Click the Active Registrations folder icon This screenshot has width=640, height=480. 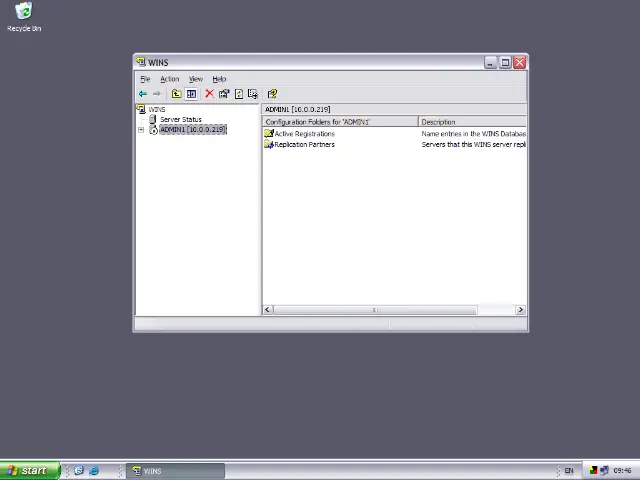point(269,133)
